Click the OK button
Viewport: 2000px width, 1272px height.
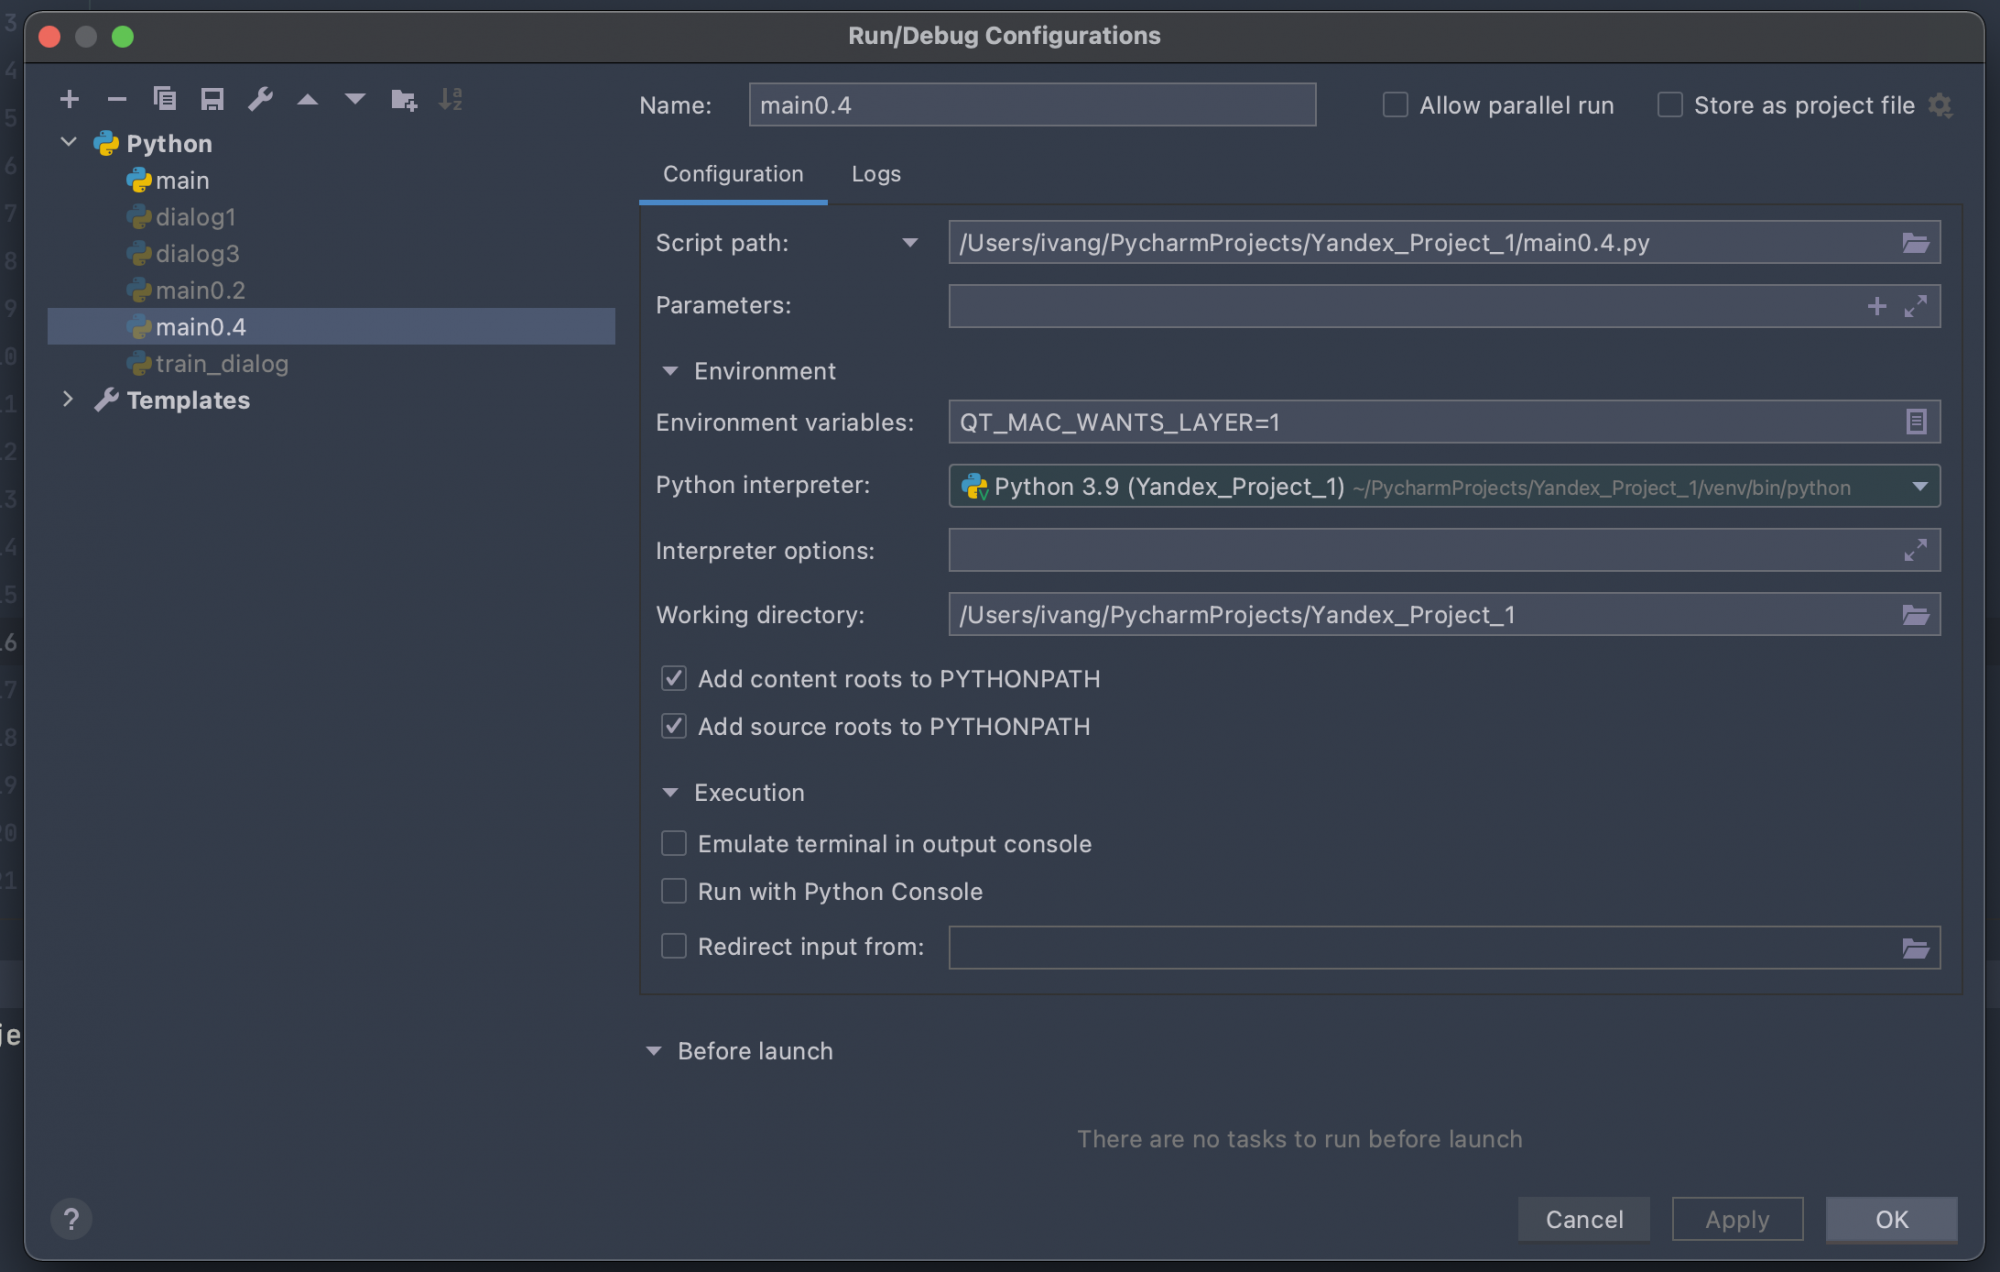(1890, 1219)
